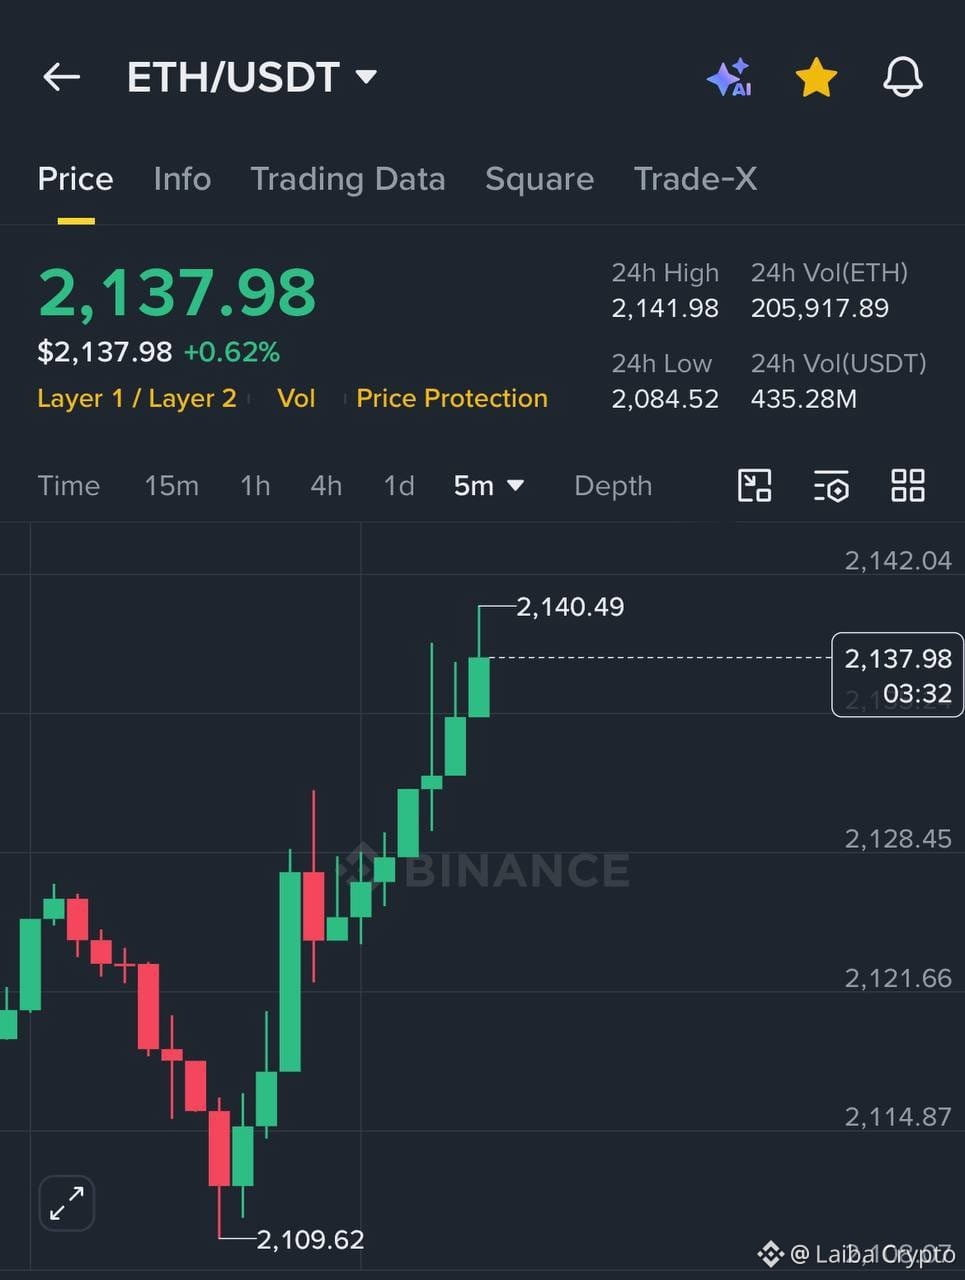The width and height of the screenshot is (965, 1280).
Task: Tap the back arrow icon
Action: [x=61, y=77]
